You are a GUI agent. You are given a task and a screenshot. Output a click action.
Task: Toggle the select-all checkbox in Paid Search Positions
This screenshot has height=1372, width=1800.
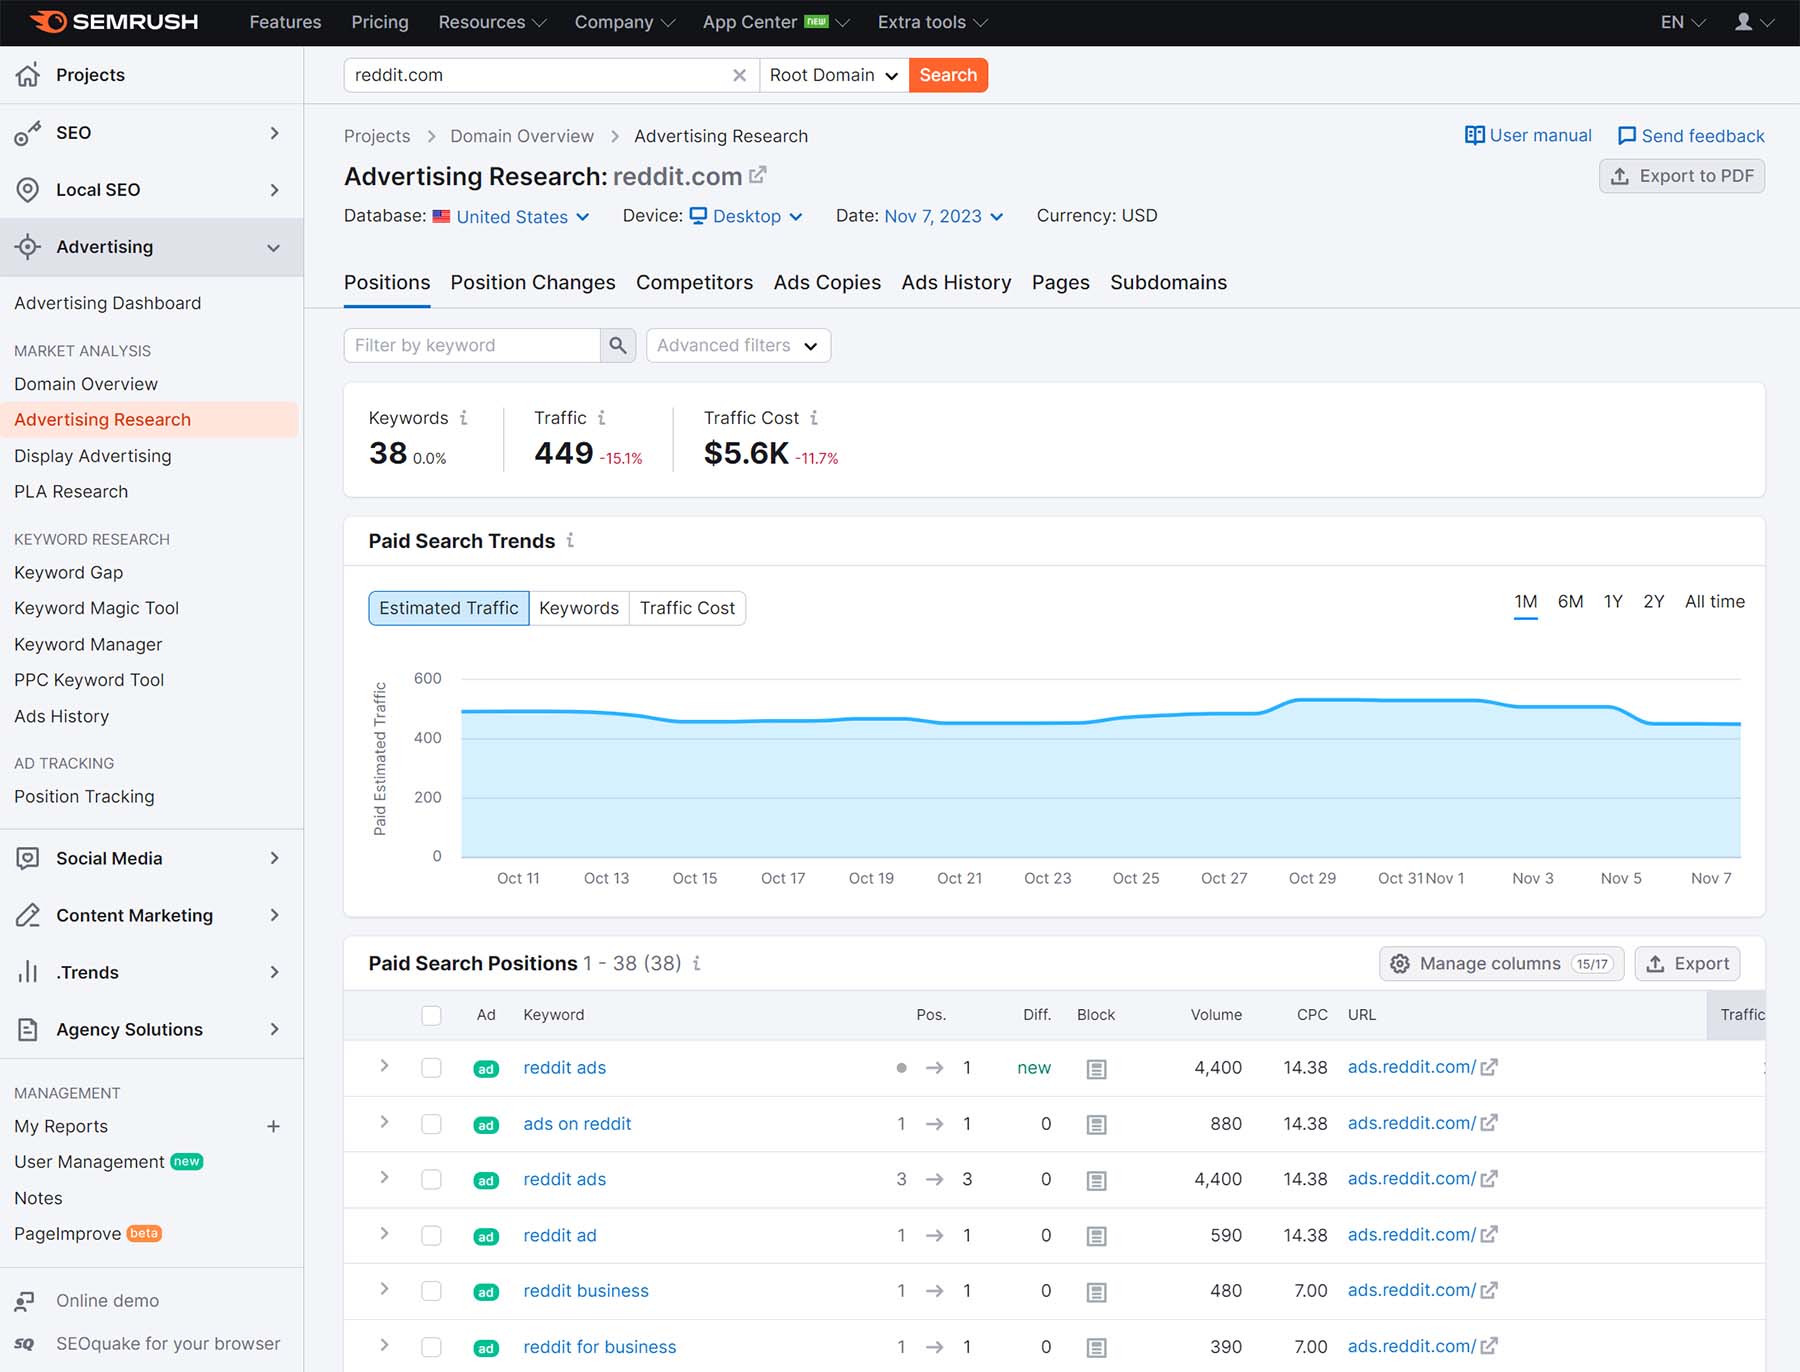pos(431,1015)
